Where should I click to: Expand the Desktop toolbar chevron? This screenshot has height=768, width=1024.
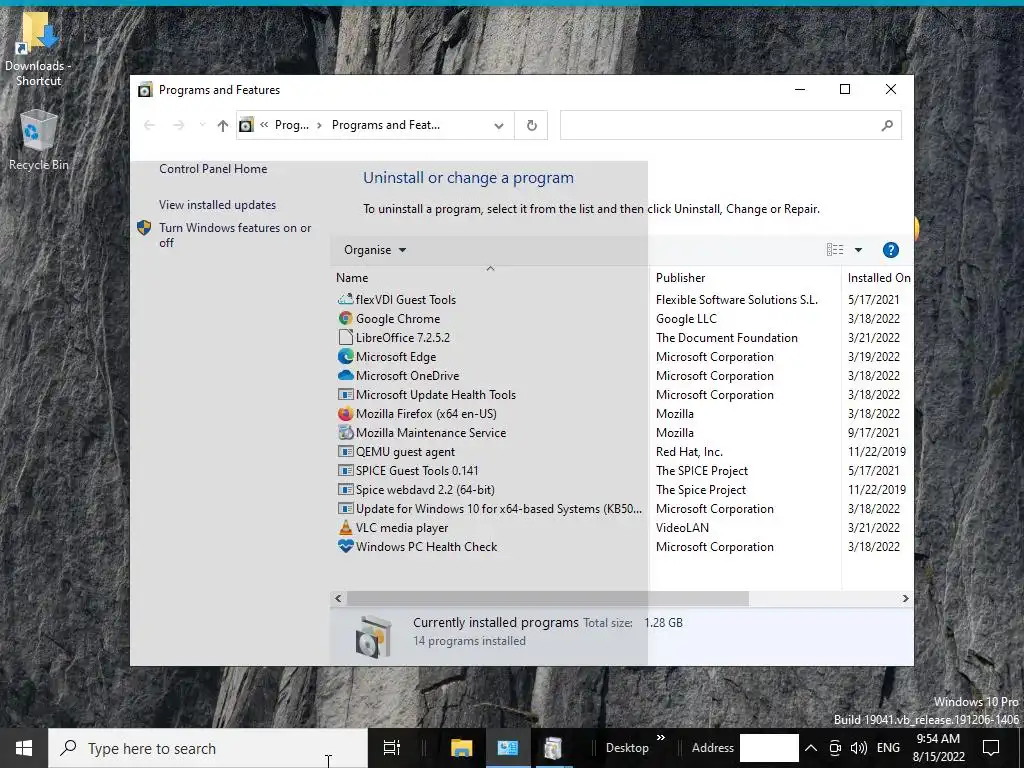(x=660, y=738)
